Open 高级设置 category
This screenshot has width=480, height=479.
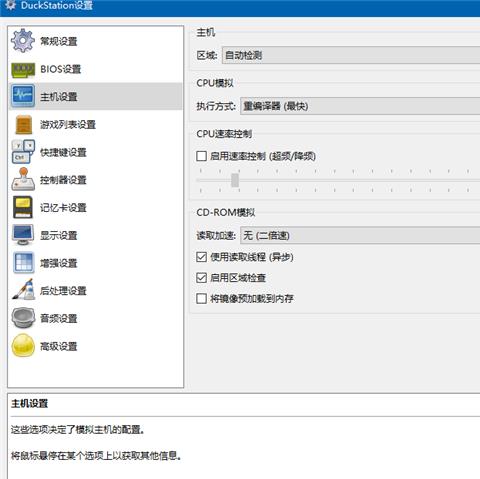coord(95,346)
